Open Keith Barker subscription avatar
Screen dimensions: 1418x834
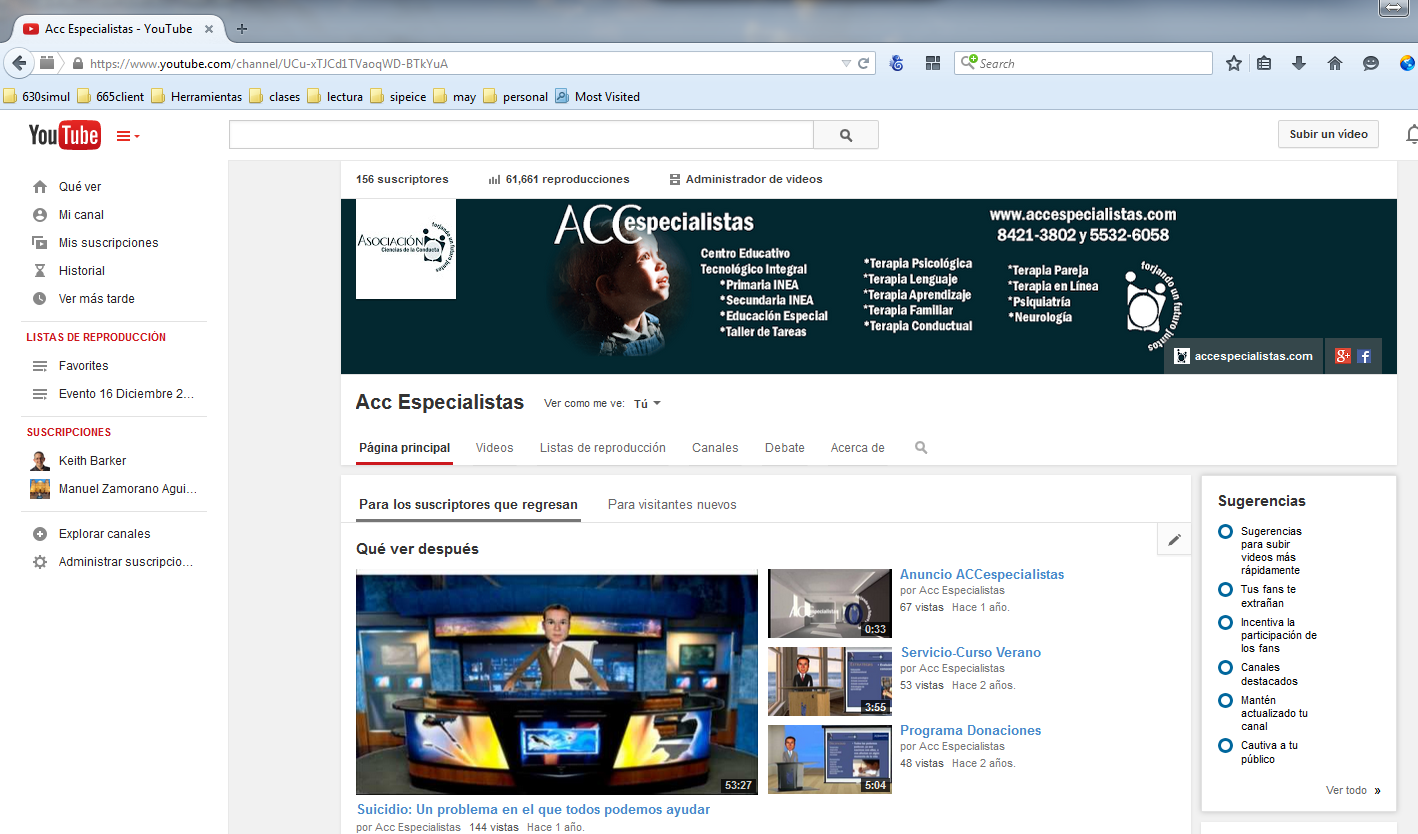click(40, 461)
